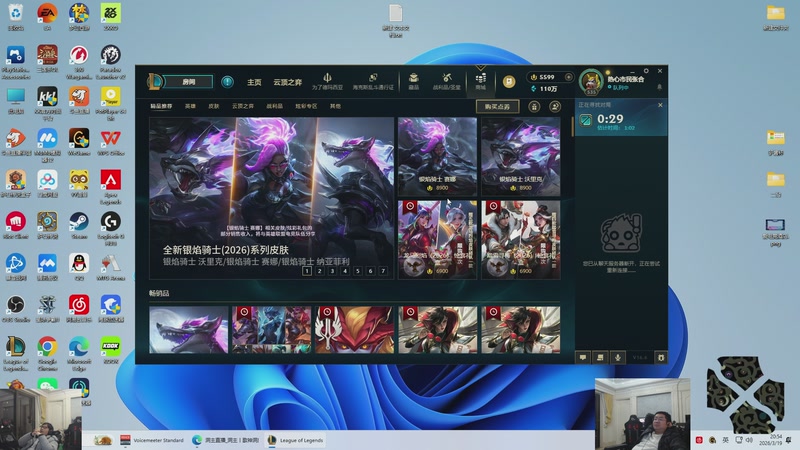Click the bug report icon at client bottom
Viewport: 800px width, 450px height.
pyautogui.click(x=661, y=357)
